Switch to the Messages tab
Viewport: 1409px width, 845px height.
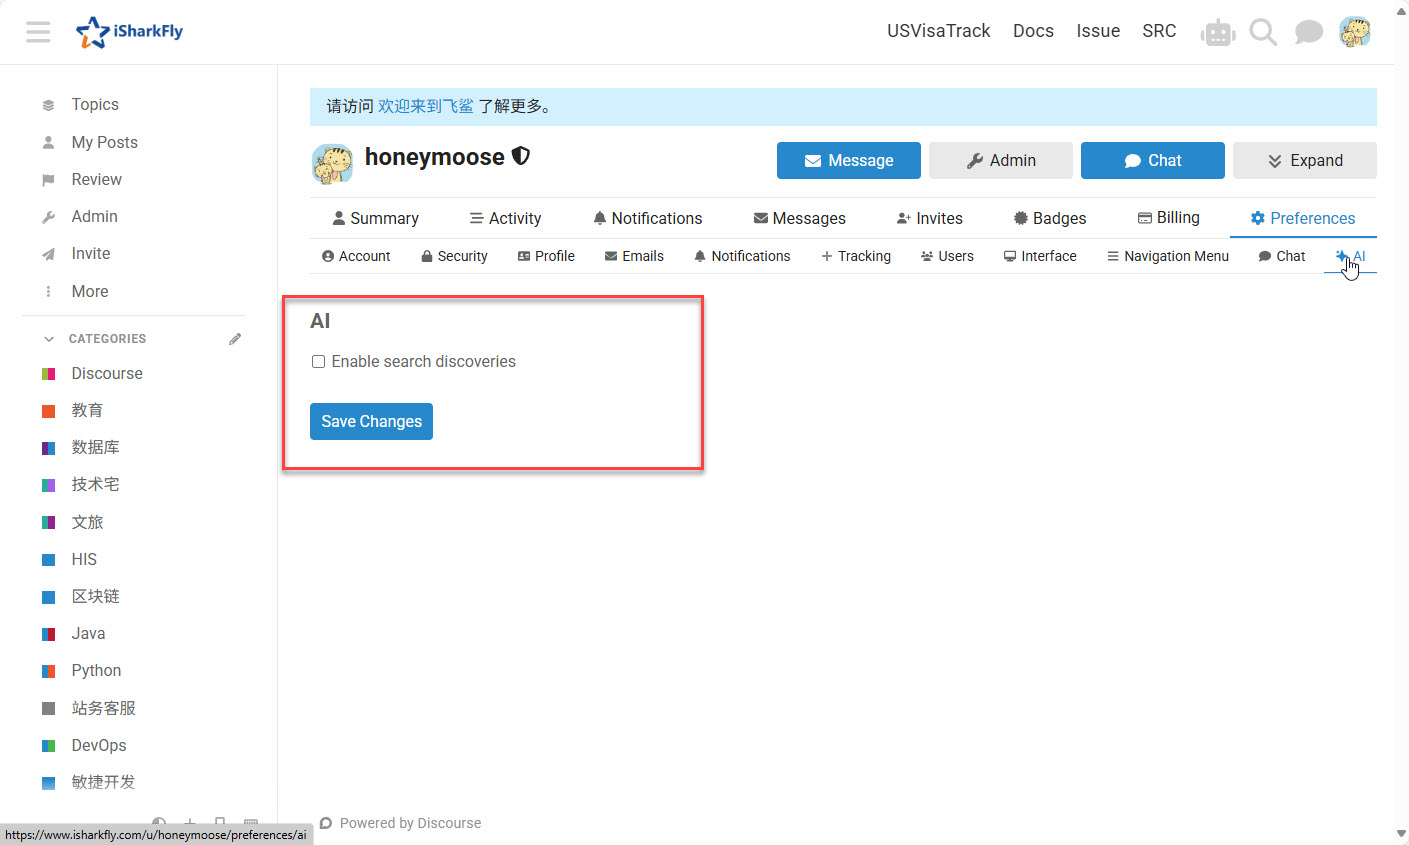pos(799,218)
